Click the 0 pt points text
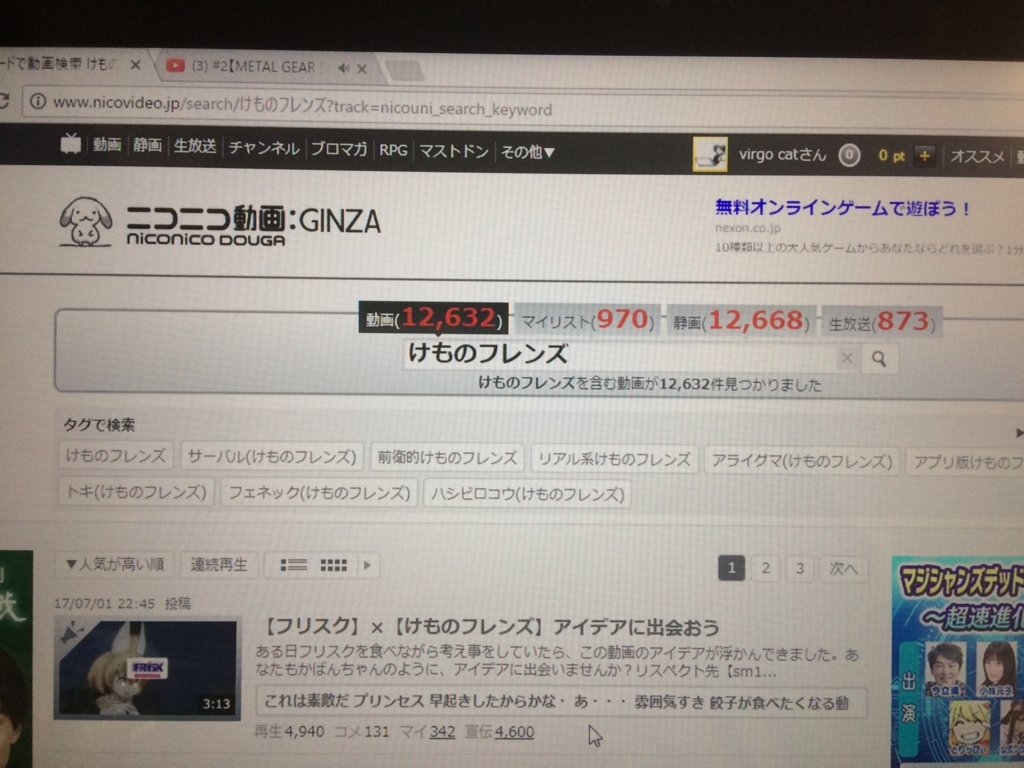Image resolution: width=1024 pixels, height=768 pixels. (x=891, y=156)
